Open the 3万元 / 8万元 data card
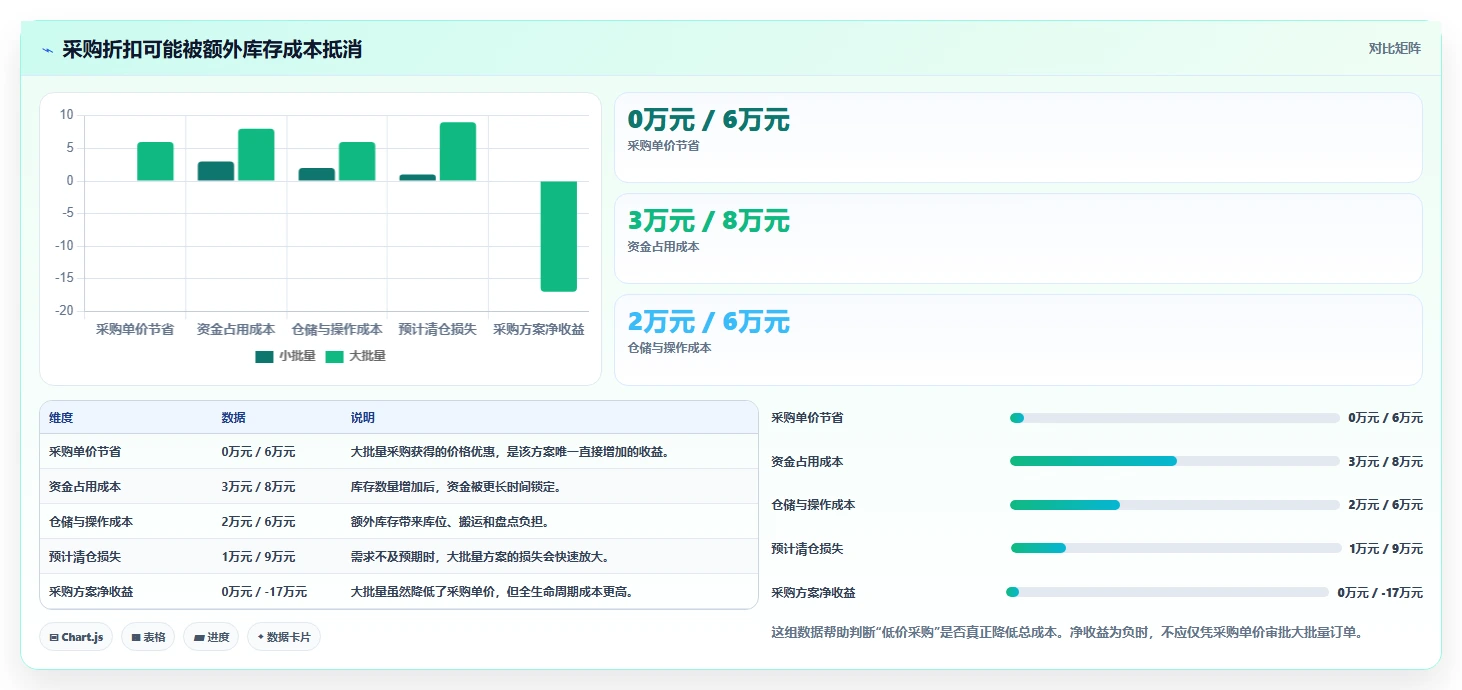The image size is (1462, 690). (x=1018, y=239)
